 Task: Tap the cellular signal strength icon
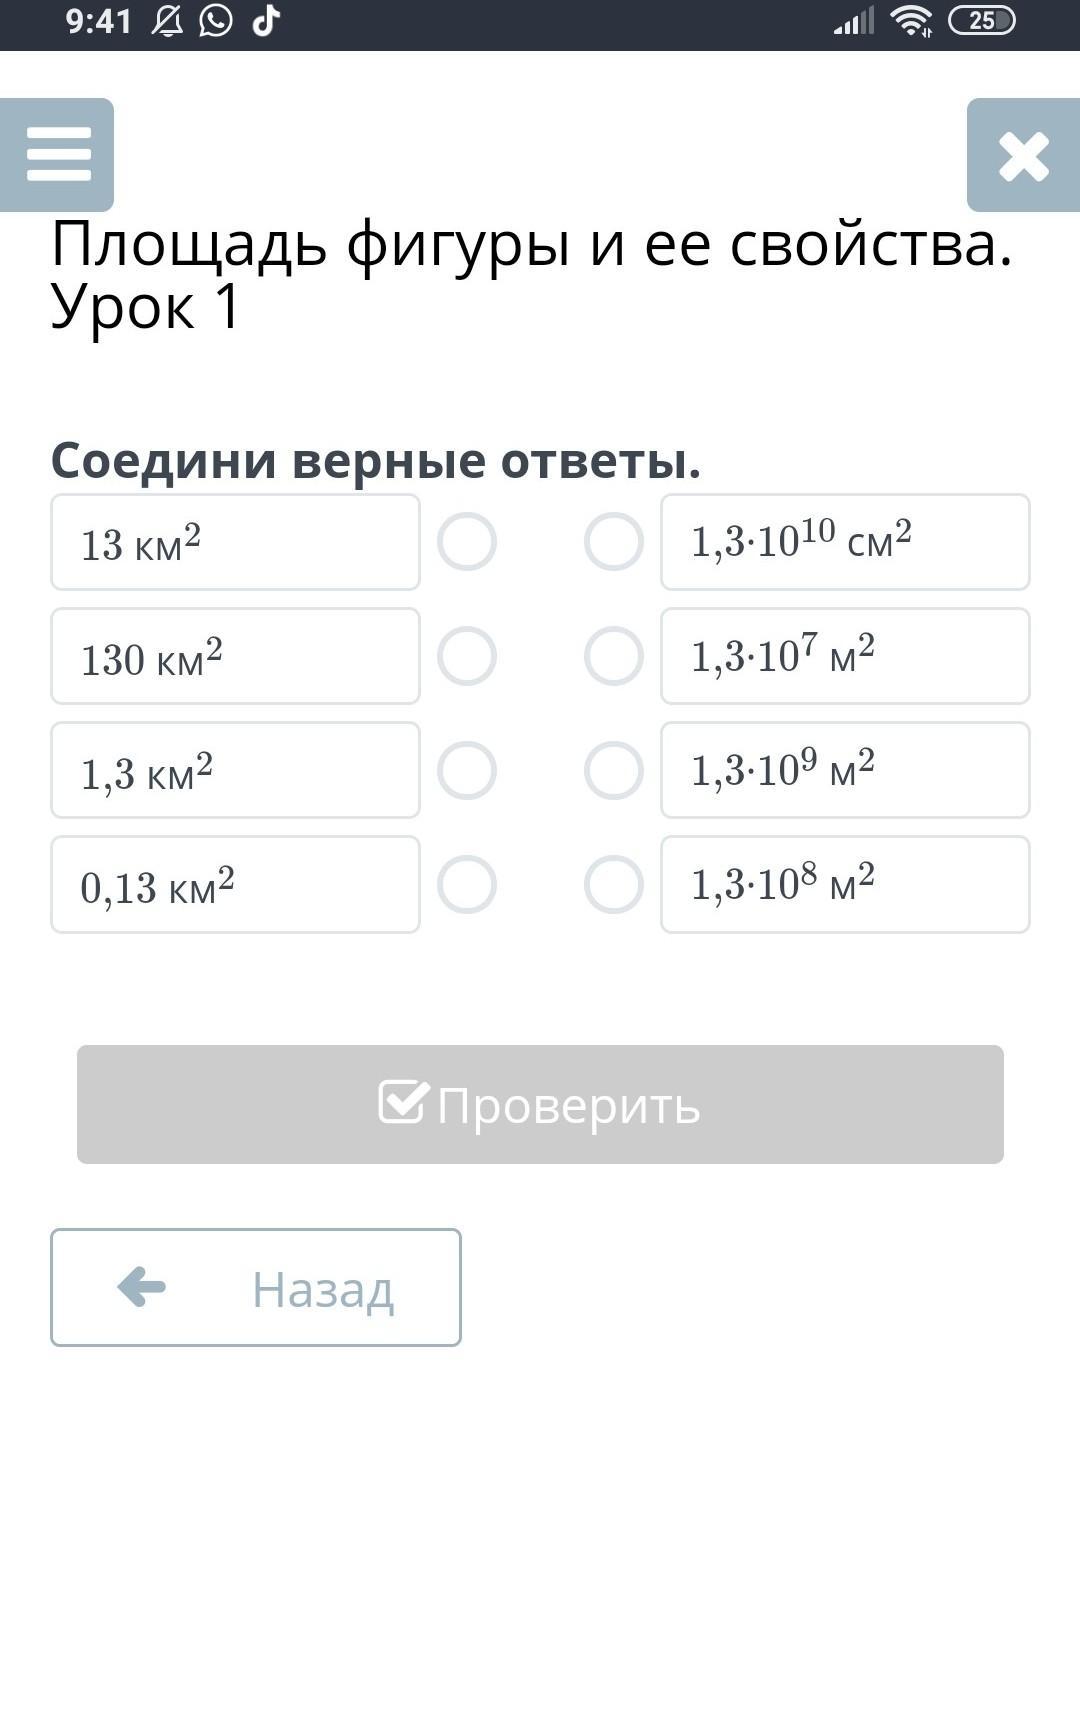(853, 21)
